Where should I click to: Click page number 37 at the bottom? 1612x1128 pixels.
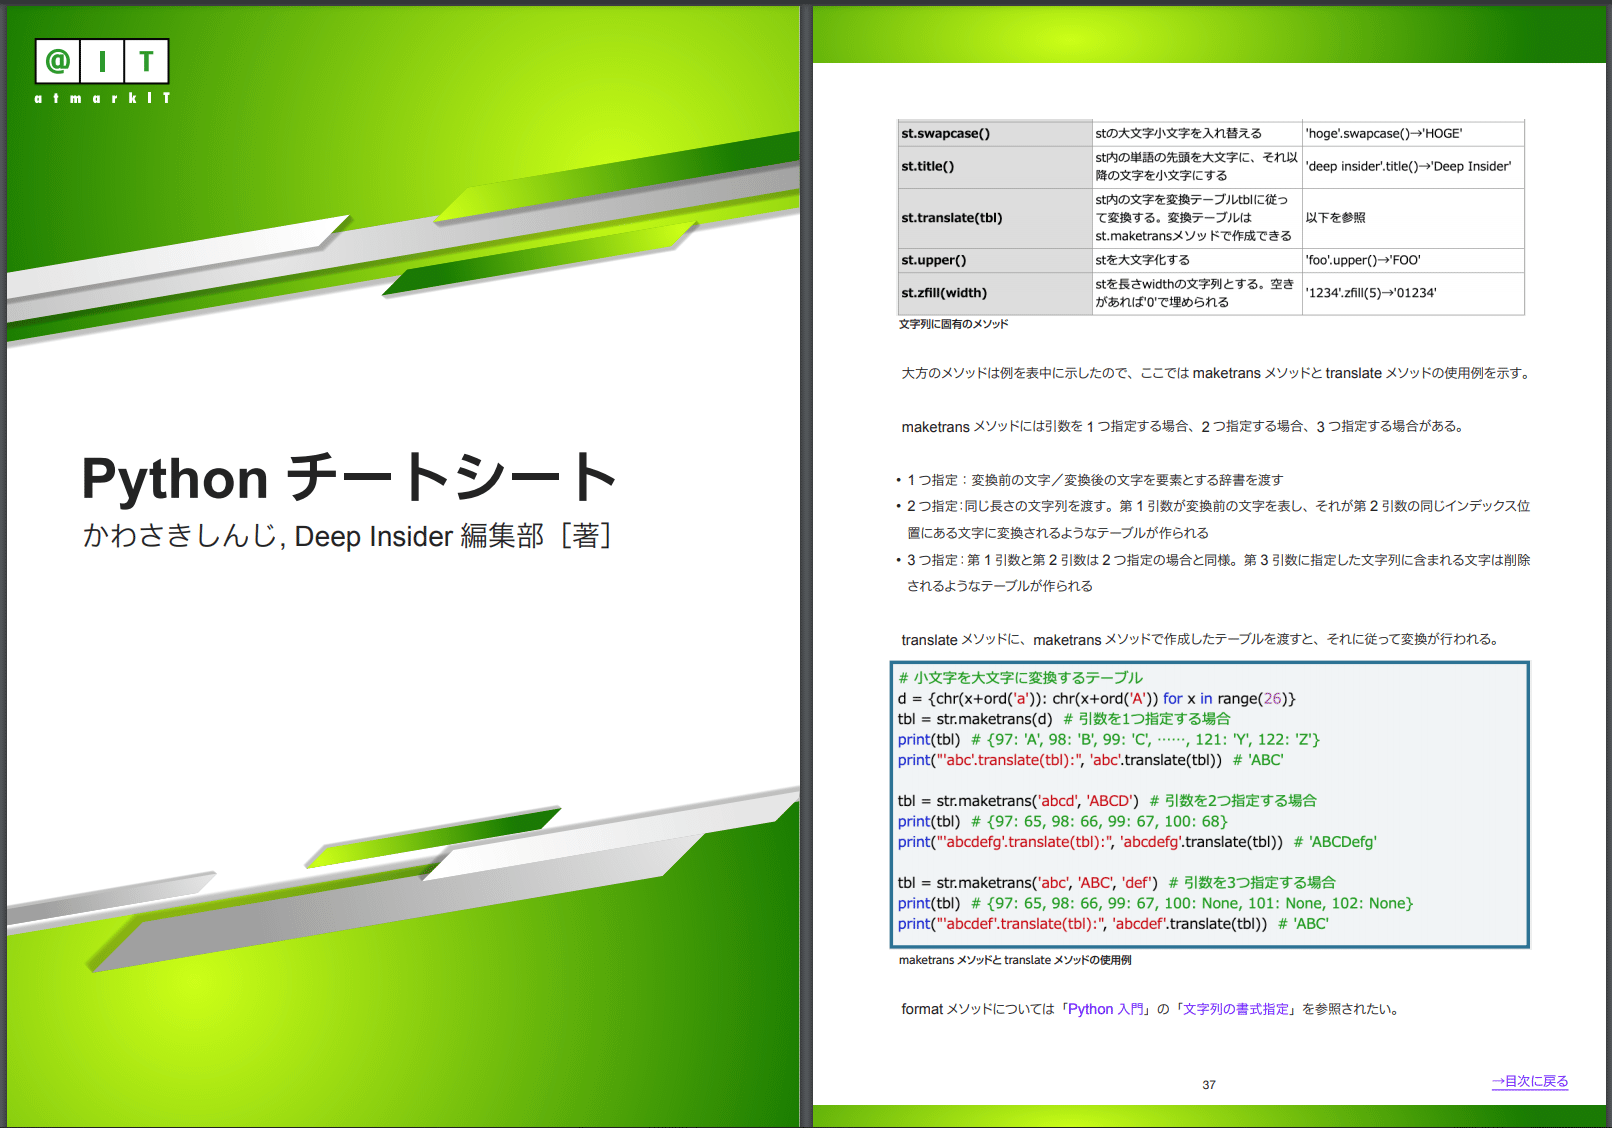tap(1210, 1083)
